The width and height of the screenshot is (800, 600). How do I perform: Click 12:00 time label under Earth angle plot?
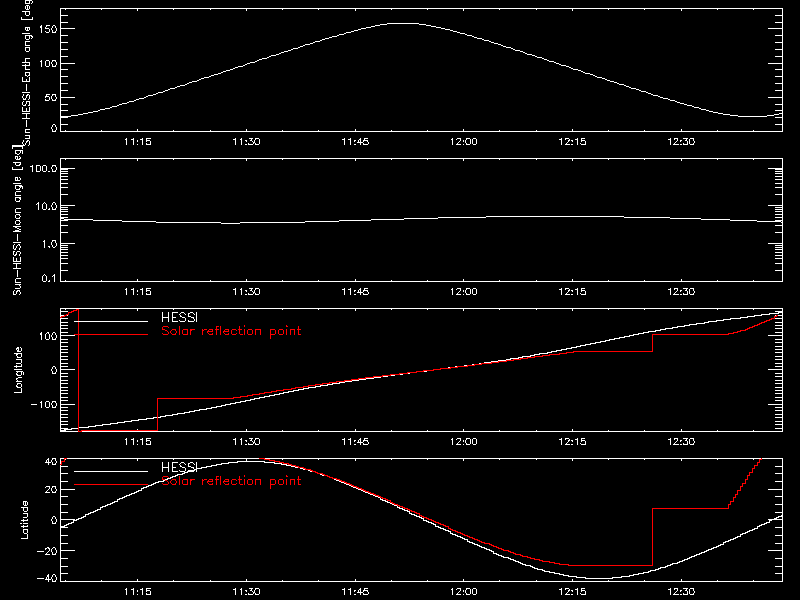coord(464,142)
